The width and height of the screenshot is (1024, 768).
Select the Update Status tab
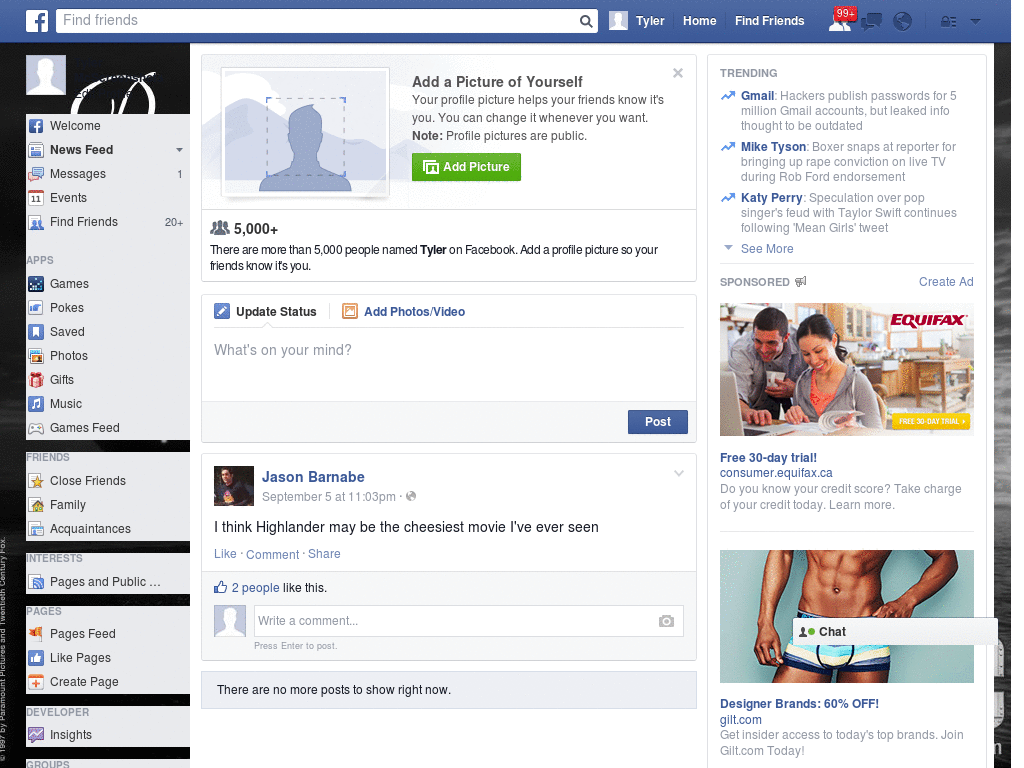[x=265, y=312]
